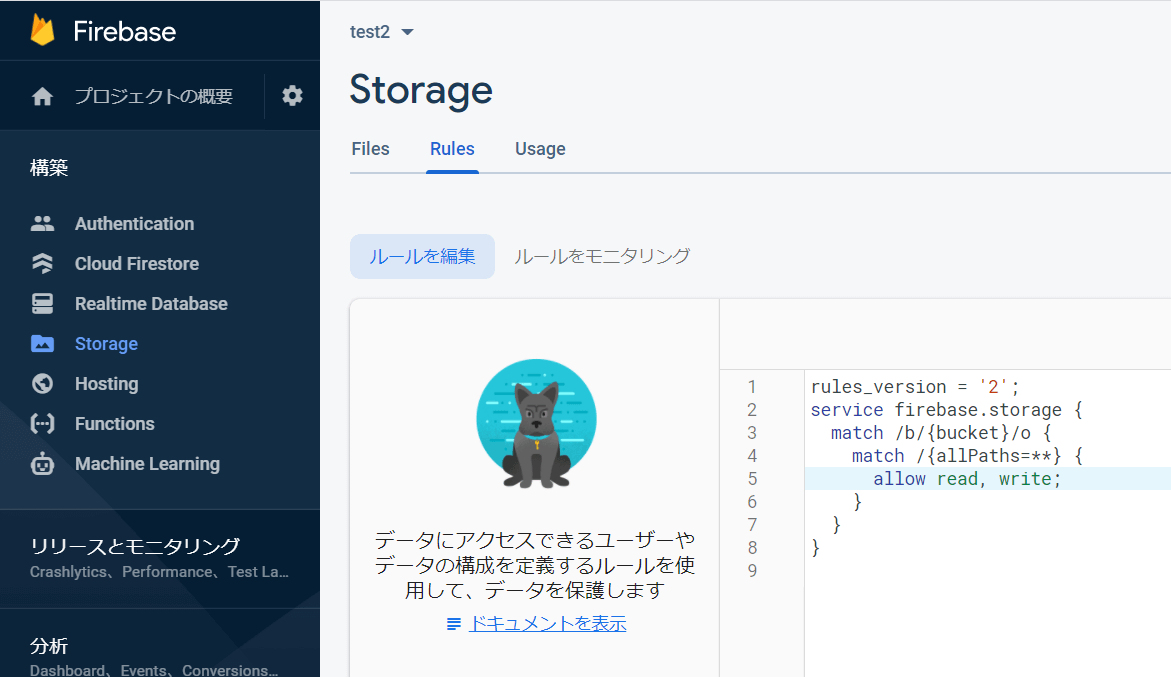Select the Rules tab
The image size is (1171, 677).
coord(452,149)
